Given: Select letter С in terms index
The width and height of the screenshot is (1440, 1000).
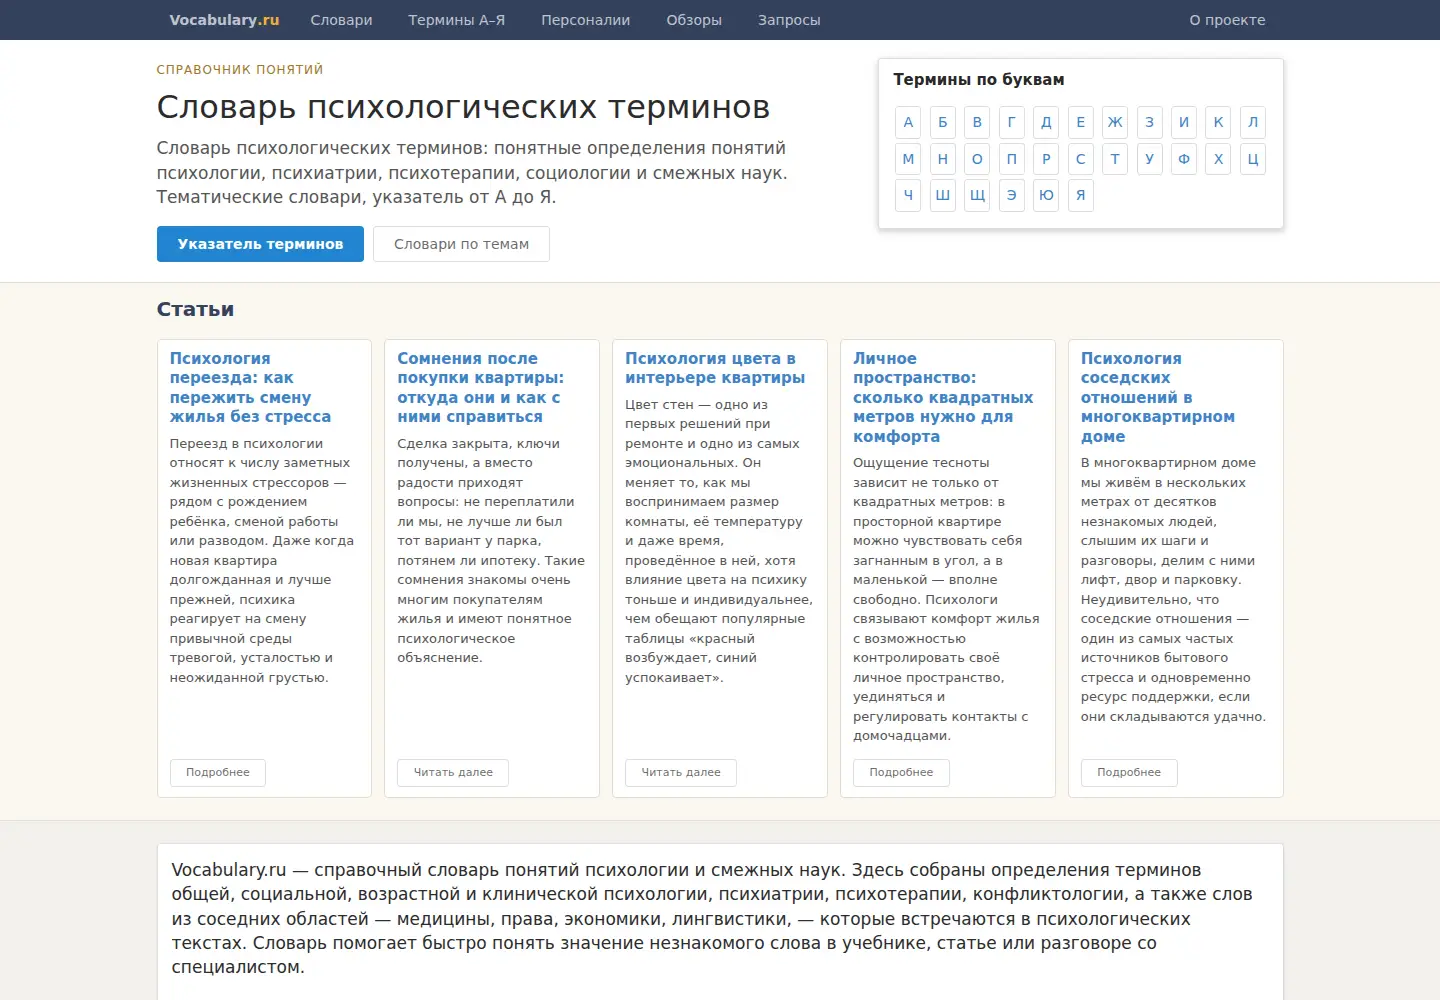Looking at the screenshot, I should [x=1080, y=159].
